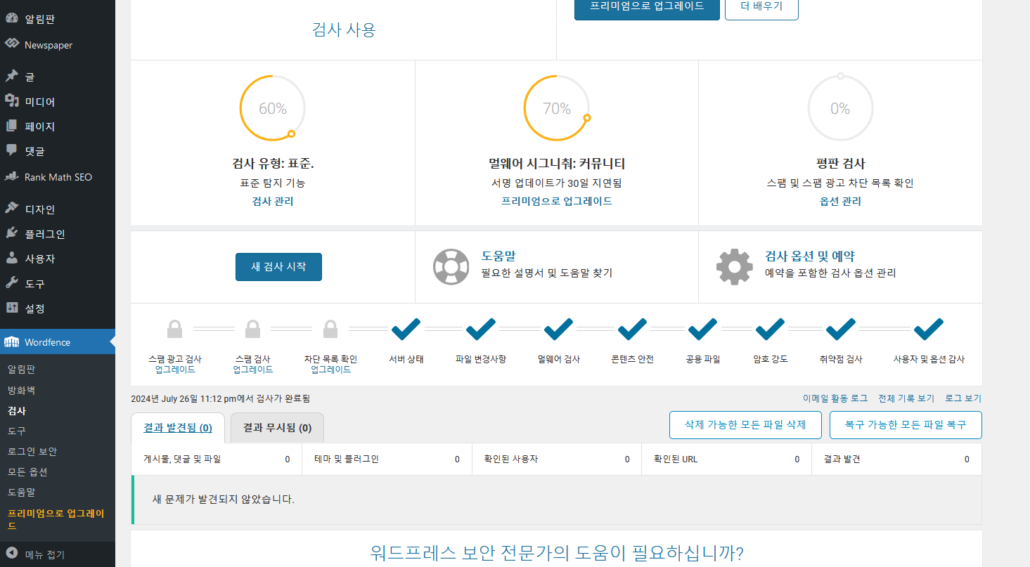Click the checkmark above 사용자 및 옵션 감사
Screen dimensions: 1030x567
(x=929, y=329)
